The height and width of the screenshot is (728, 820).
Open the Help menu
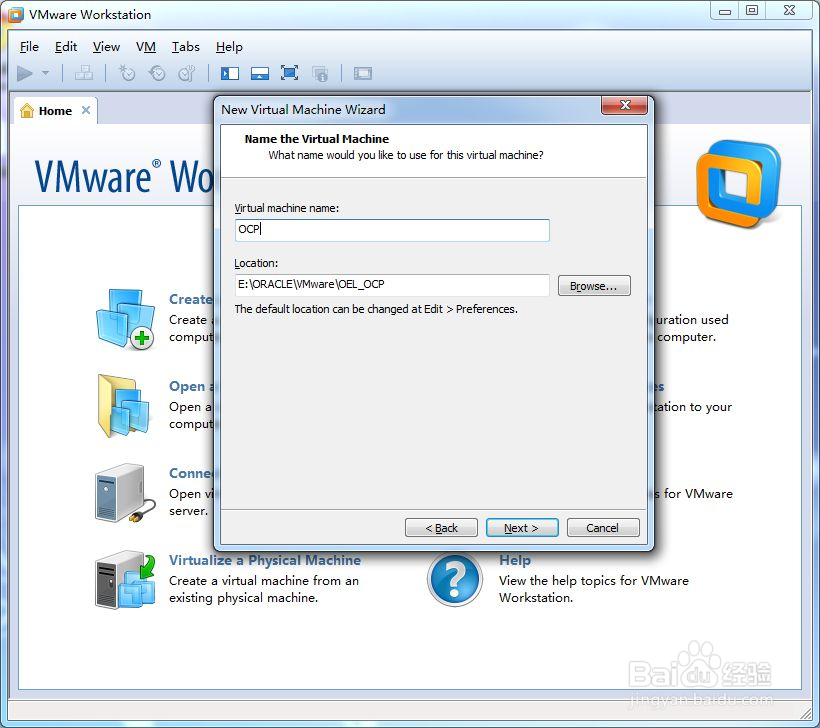[229, 47]
